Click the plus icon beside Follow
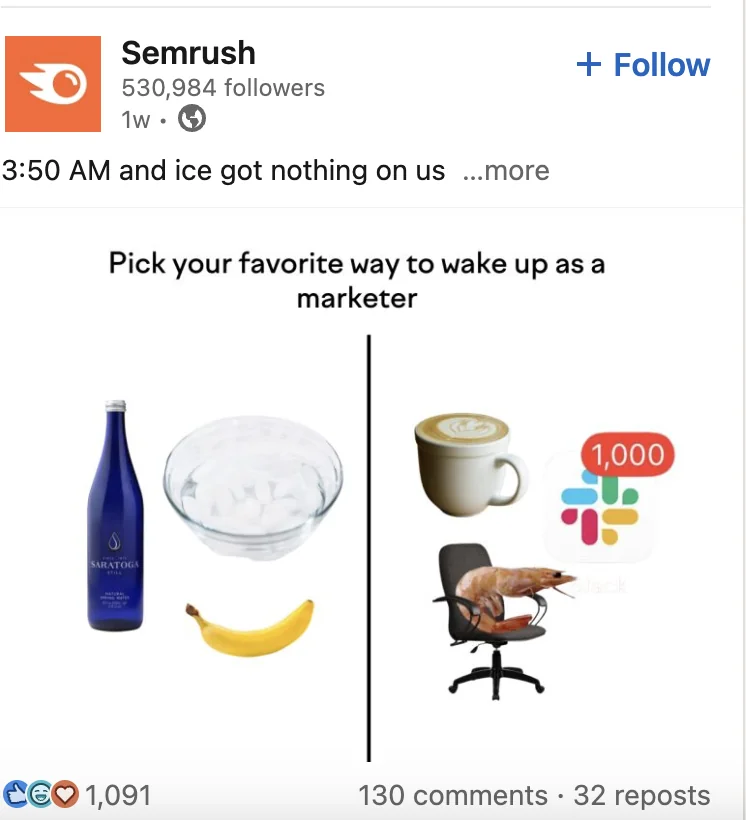 (589, 65)
